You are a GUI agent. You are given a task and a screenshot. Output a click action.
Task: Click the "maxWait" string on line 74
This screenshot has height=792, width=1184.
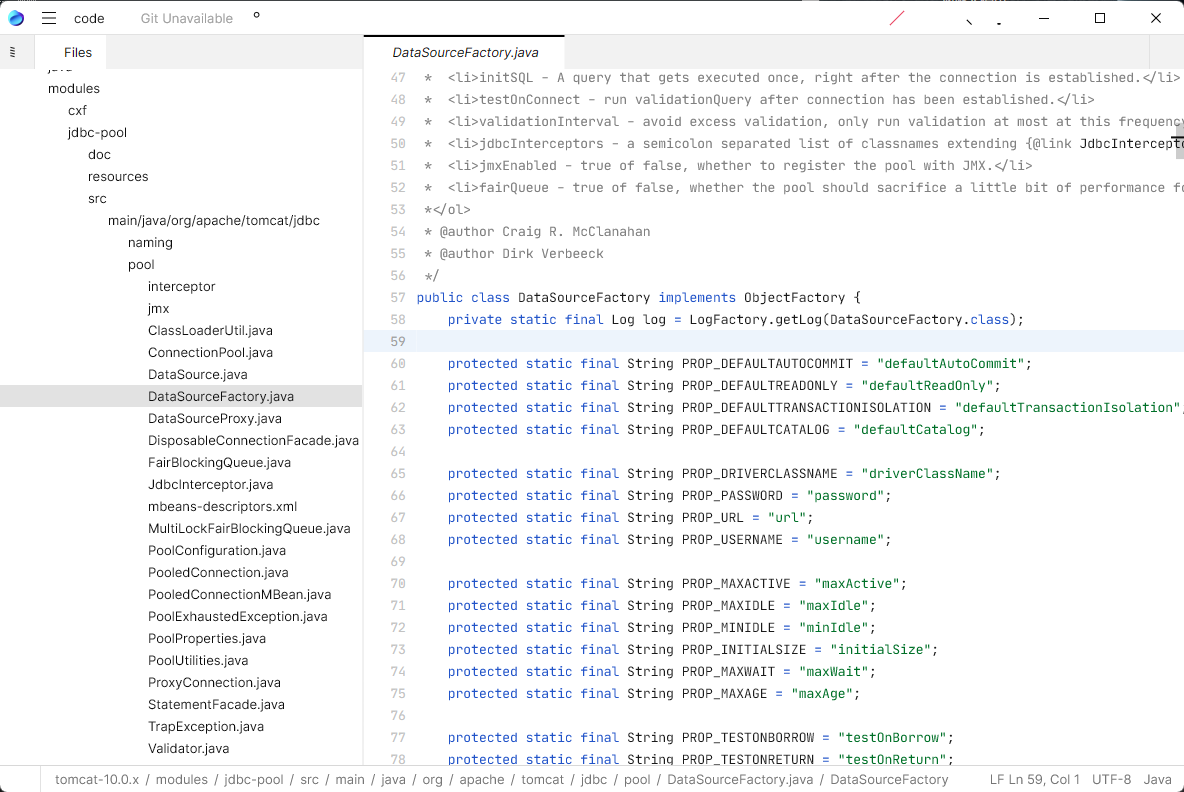(834, 671)
